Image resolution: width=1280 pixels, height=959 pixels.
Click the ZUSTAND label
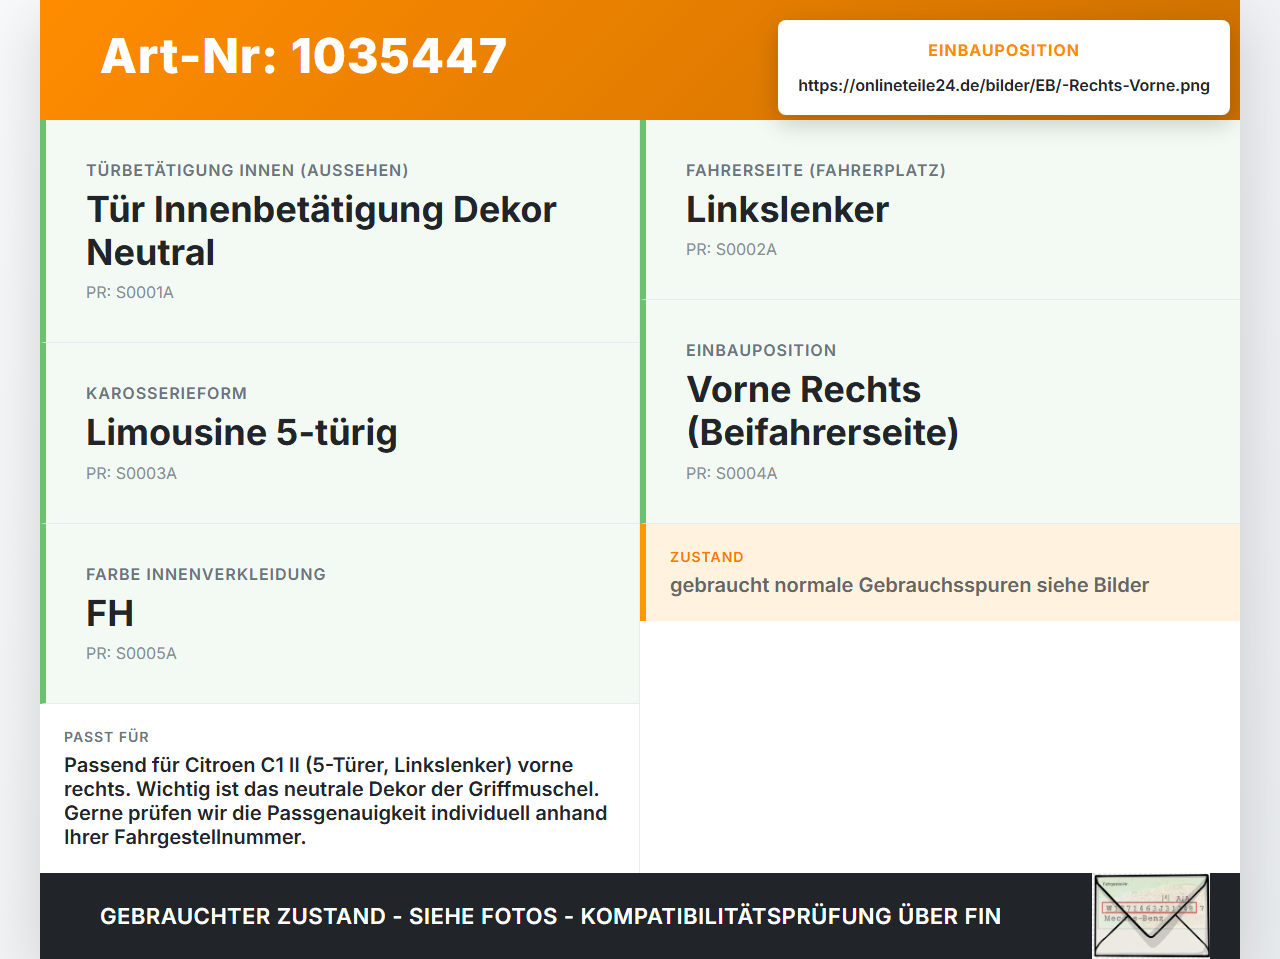[707, 557]
